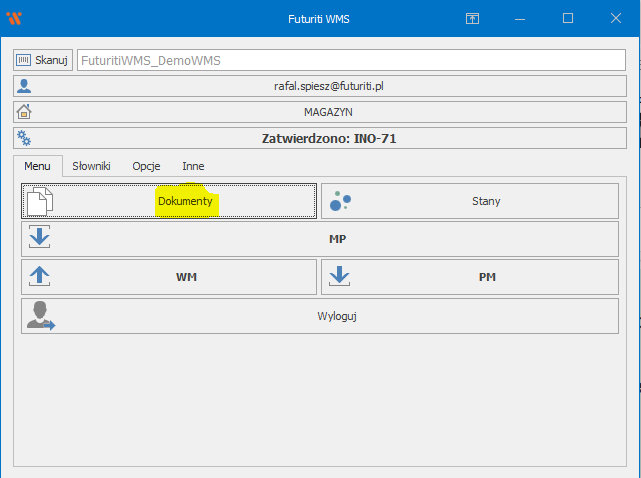Focus the FuturitiWMS_DemoWMS scan input field
Image resolution: width=641 pixels, height=478 pixels.
pos(350,60)
